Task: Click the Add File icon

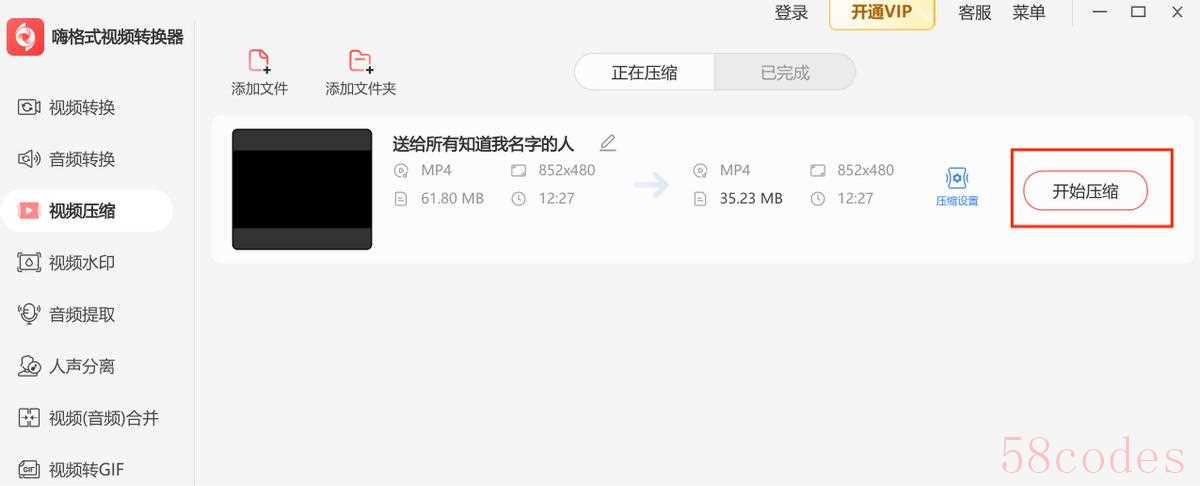Action: pyautogui.click(x=259, y=61)
